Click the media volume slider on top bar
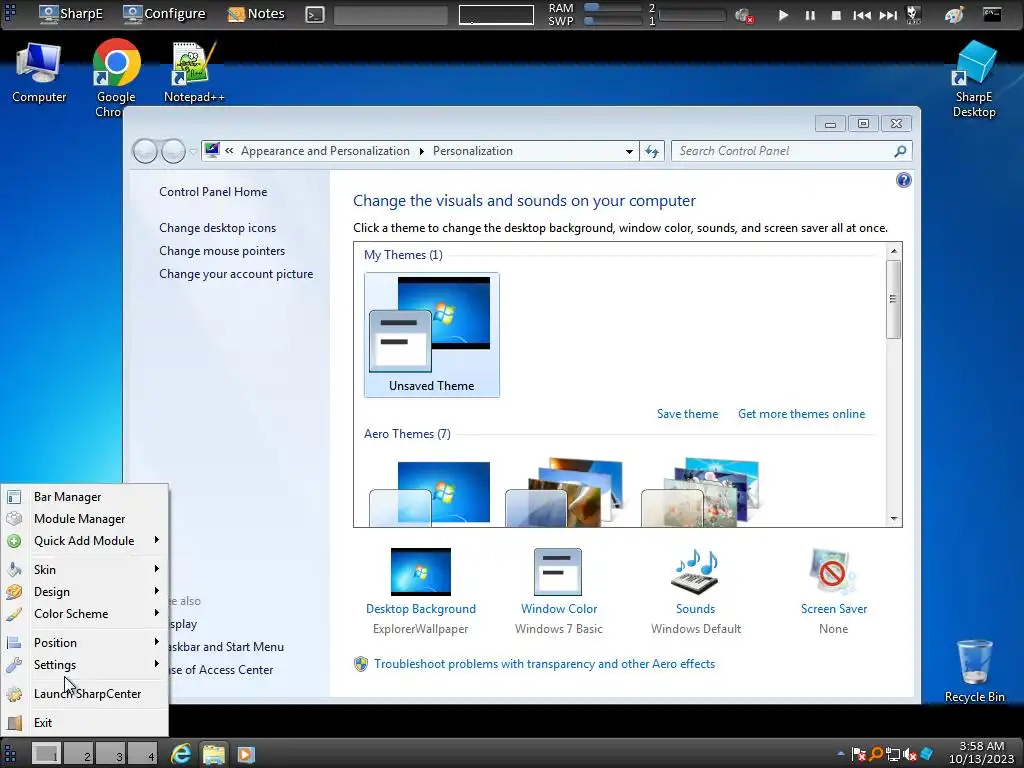Image resolution: width=1024 pixels, height=768 pixels. point(692,15)
